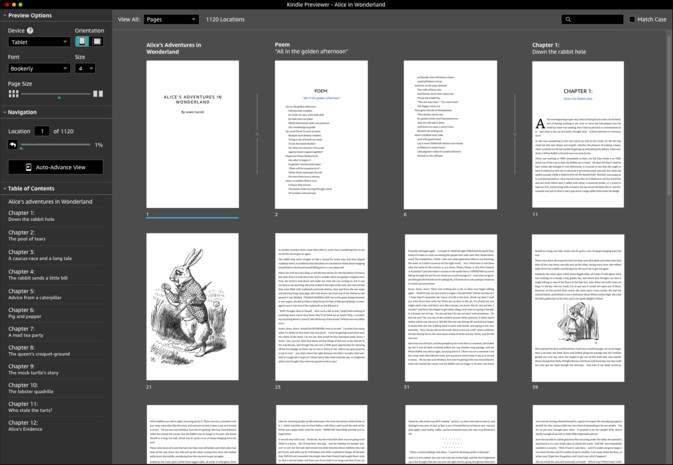This screenshot has height=465, width=673.
Task: Click the 'Poem' section heading above thumbnails
Action: 282,45
